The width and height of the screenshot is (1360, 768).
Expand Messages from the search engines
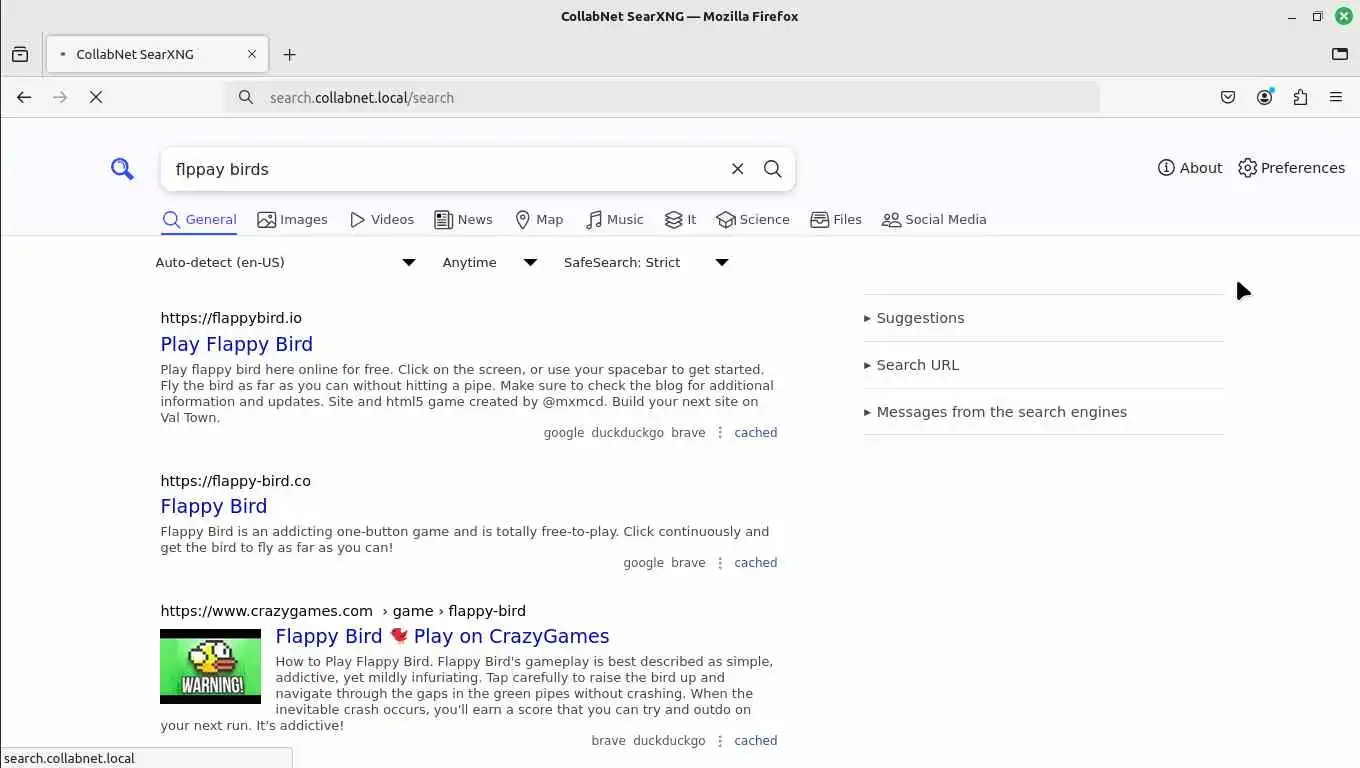click(x=1043, y=412)
